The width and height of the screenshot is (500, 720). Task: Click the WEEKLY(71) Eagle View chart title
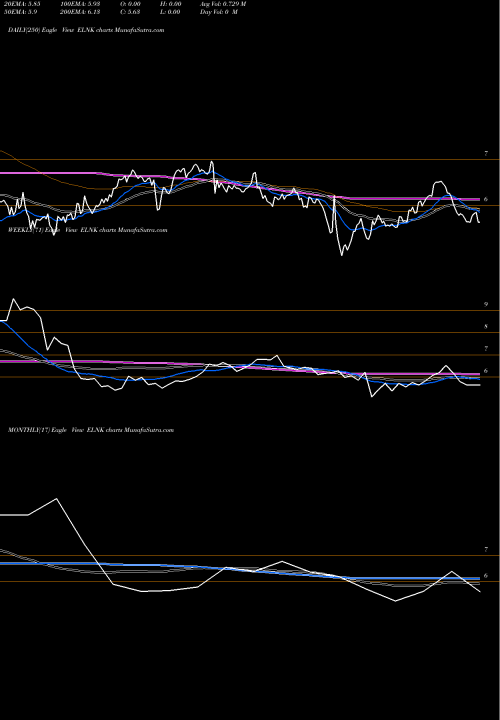88,230
